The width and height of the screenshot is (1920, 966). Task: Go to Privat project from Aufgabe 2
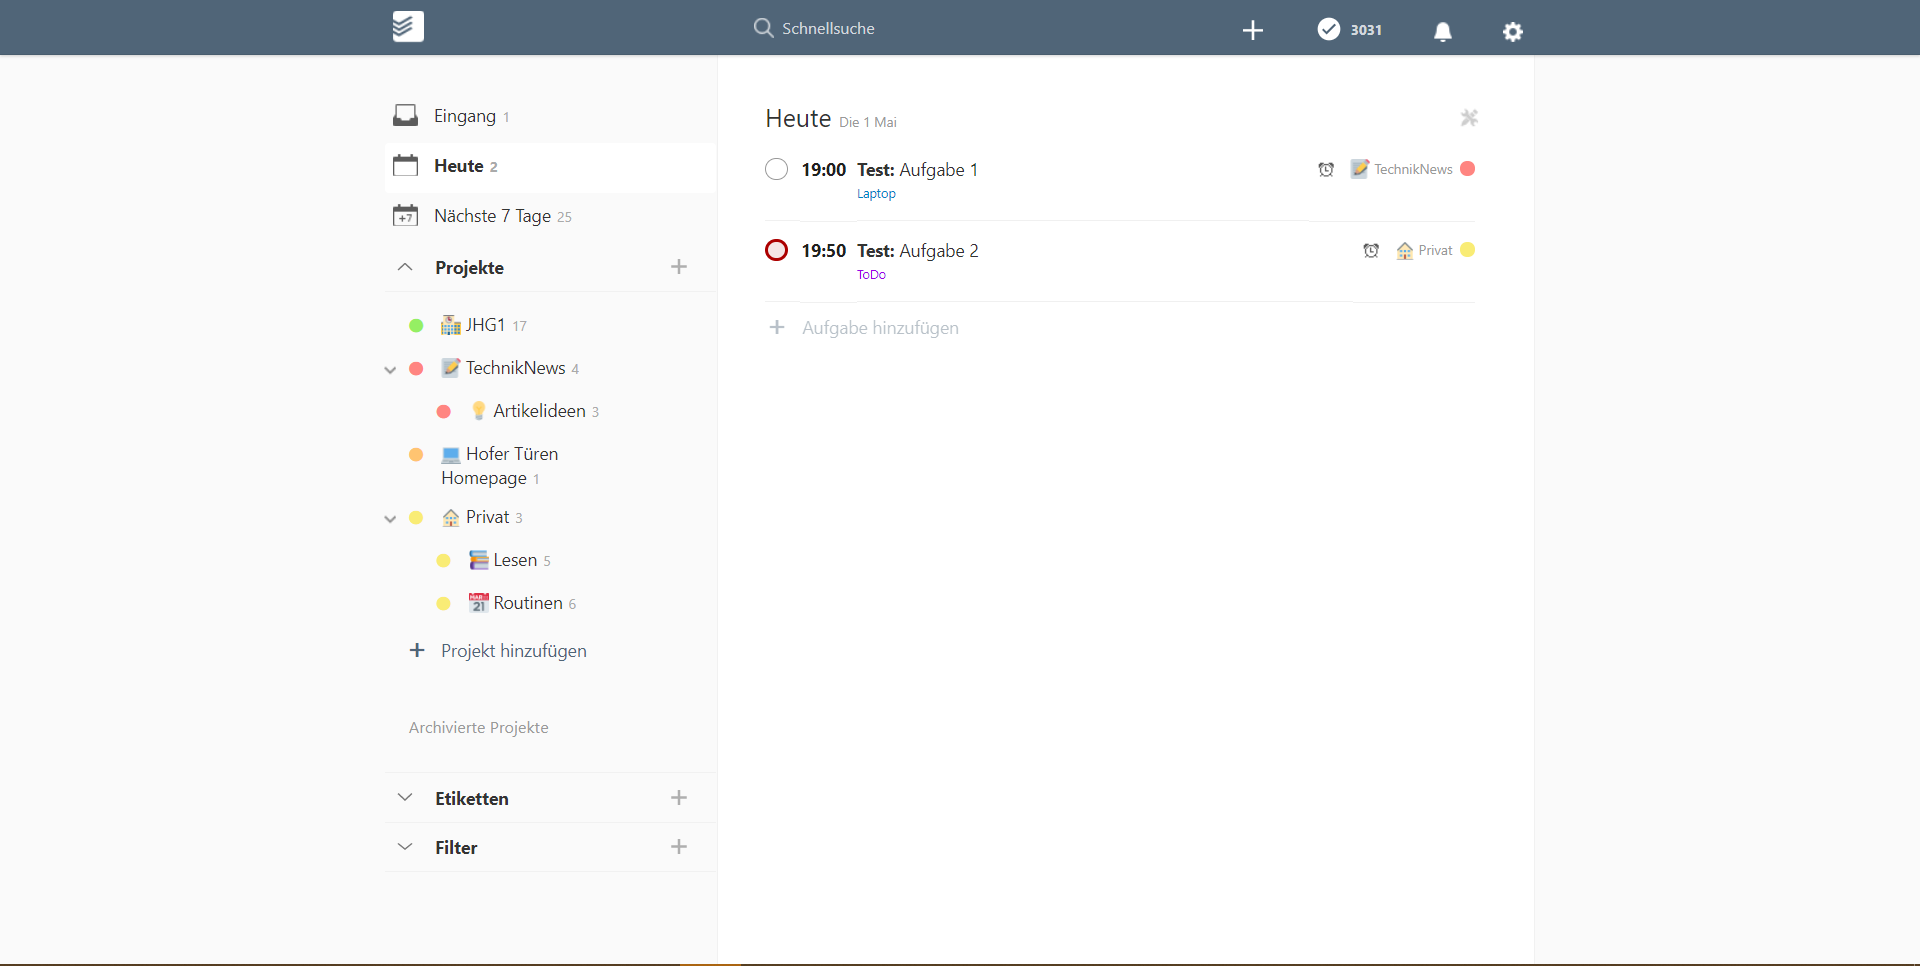[x=1435, y=250]
